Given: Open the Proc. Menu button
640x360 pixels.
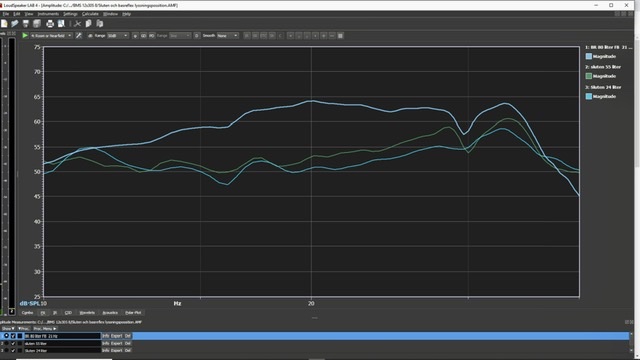Looking at the screenshot, I should pyautogui.click(x=45, y=329).
